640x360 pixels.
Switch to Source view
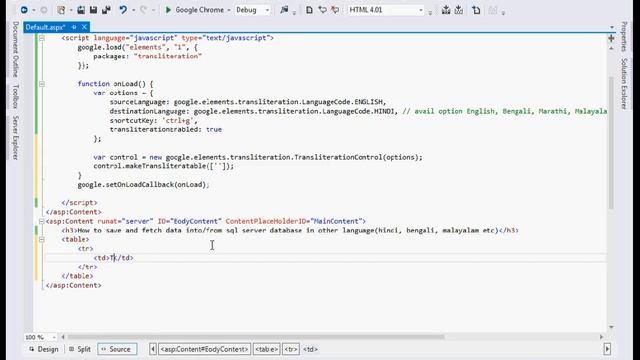(x=117, y=349)
